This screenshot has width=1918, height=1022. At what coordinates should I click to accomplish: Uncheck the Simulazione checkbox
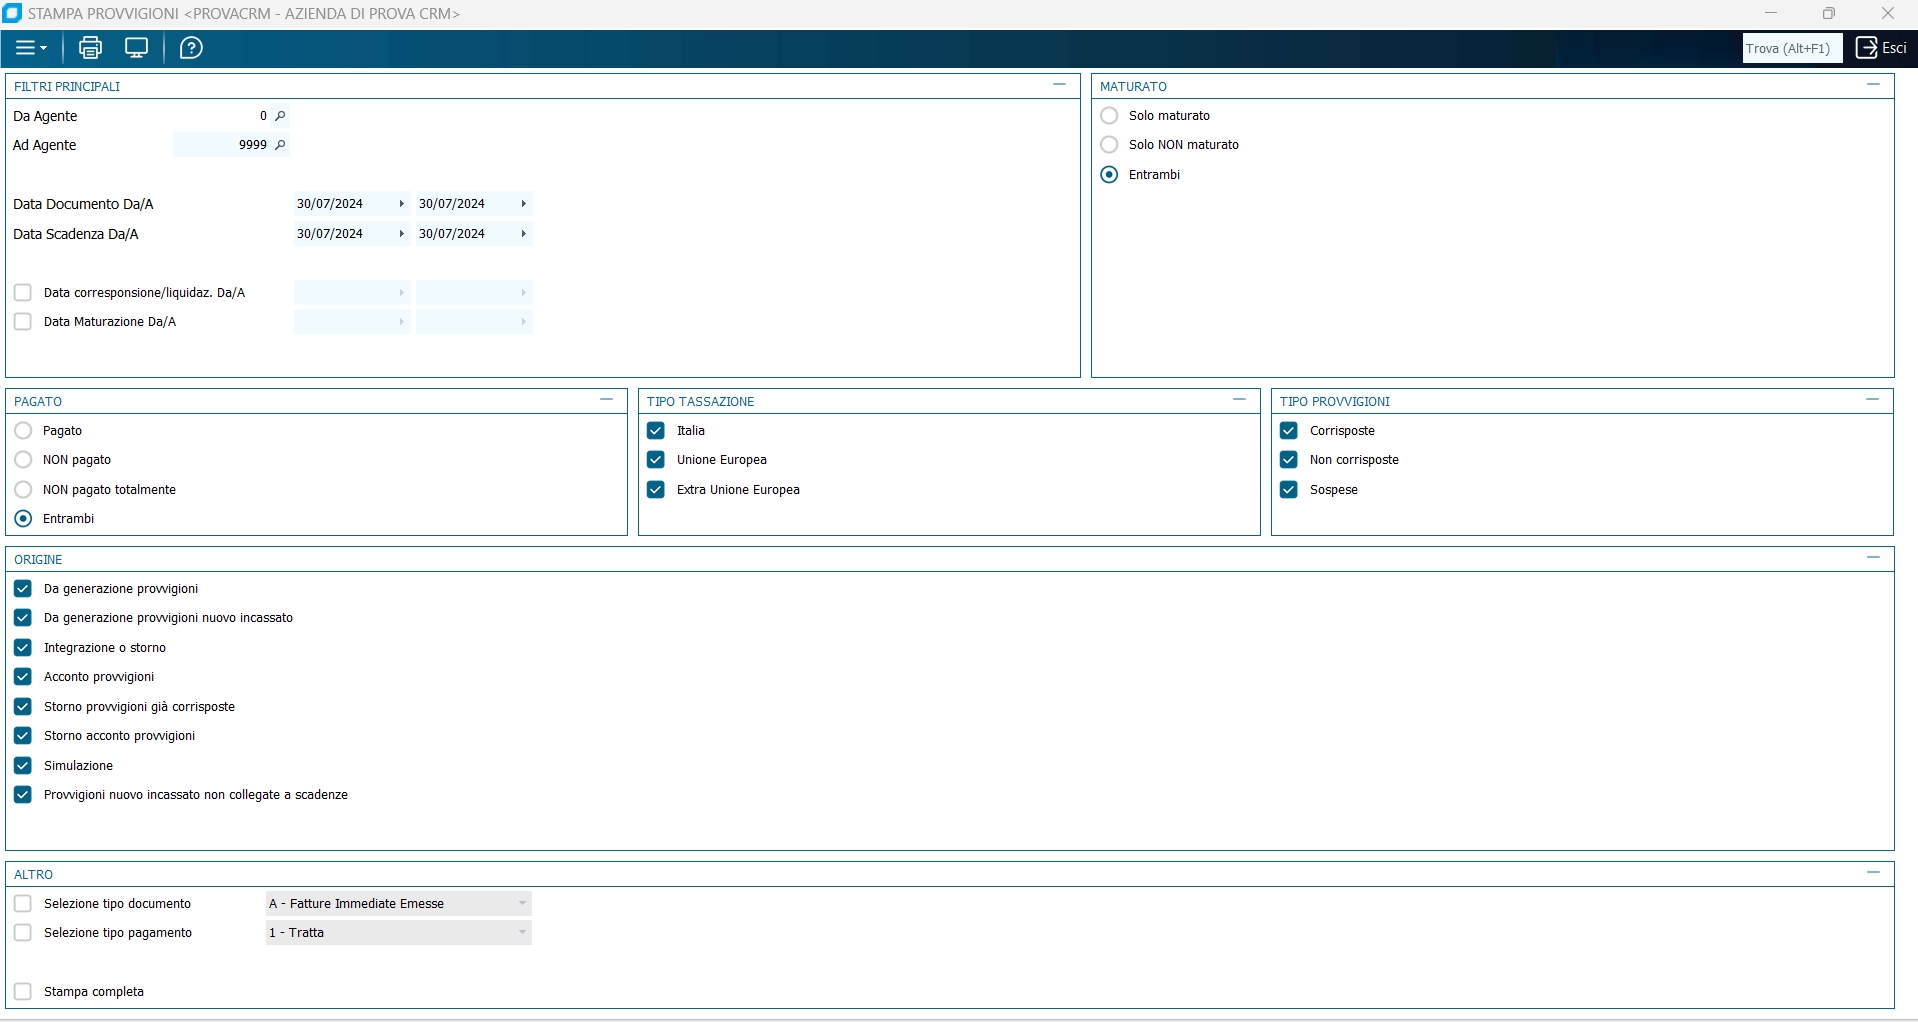[23, 766]
